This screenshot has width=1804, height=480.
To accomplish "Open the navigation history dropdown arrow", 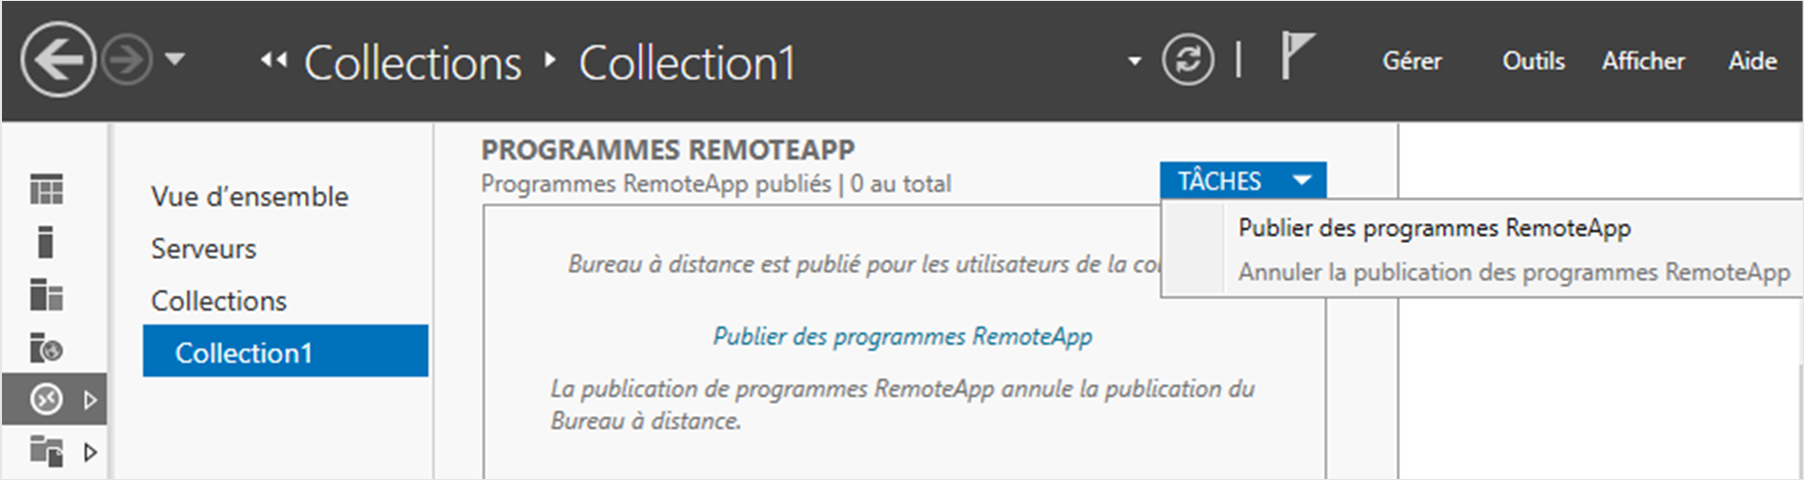I will point(175,60).
